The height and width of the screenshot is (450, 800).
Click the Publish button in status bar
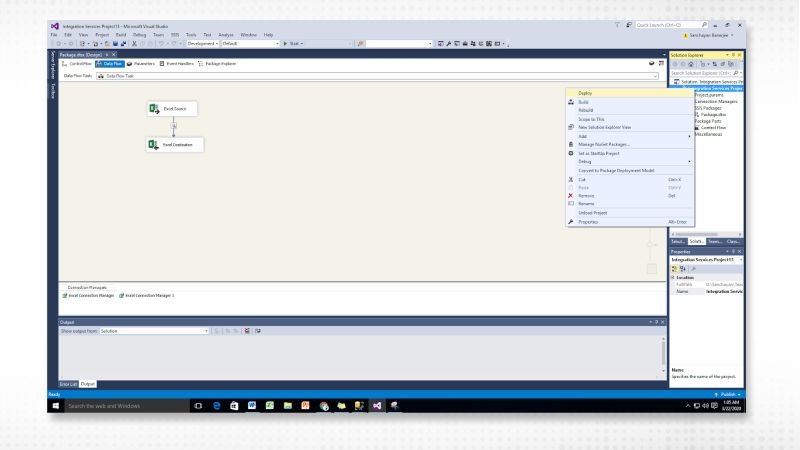[728, 394]
